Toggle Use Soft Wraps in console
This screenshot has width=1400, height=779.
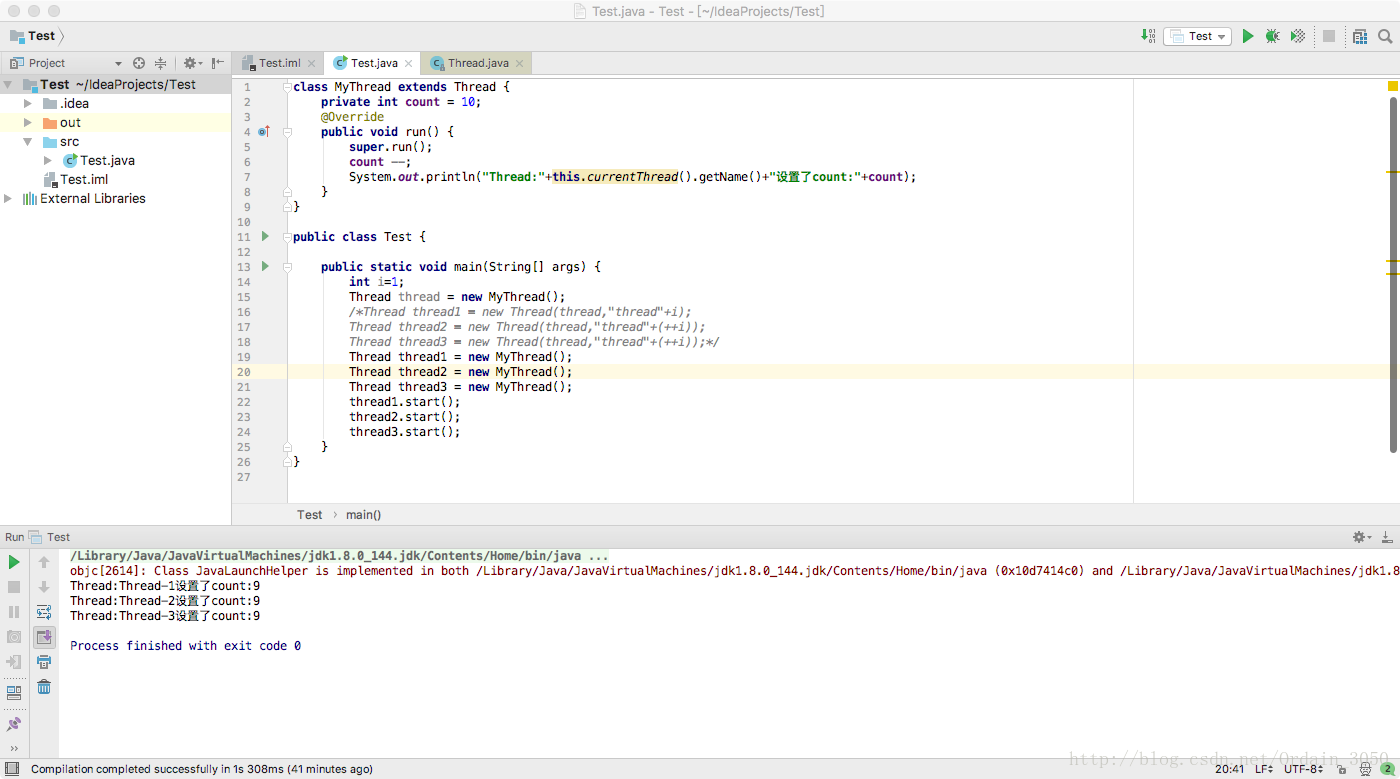click(x=44, y=612)
